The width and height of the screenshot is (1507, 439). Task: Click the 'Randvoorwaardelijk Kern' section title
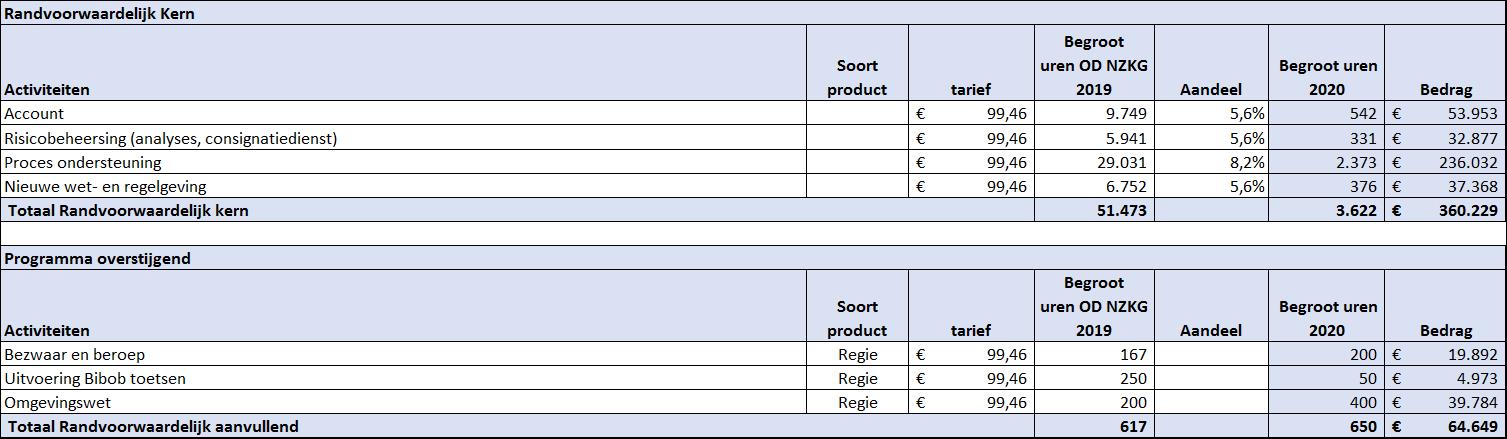[x=99, y=14]
